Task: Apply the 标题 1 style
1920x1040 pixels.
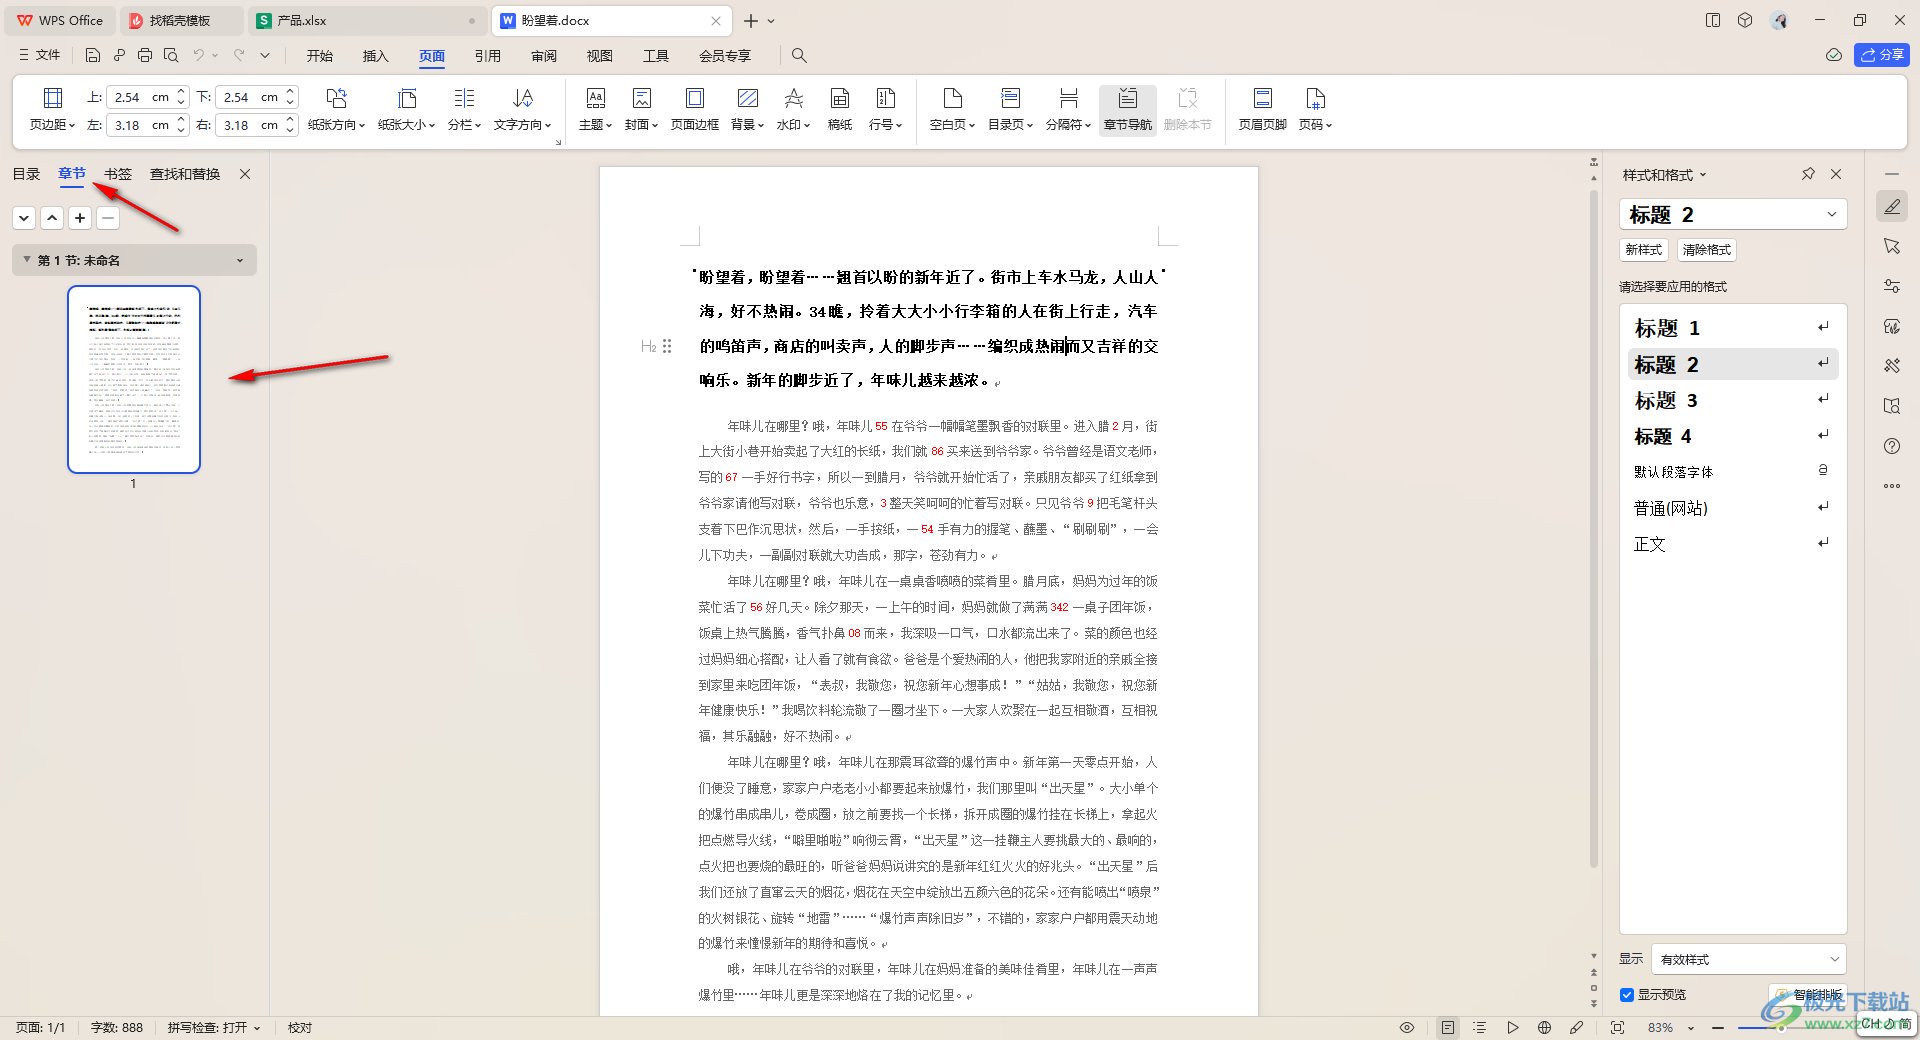Action: pos(1733,328)
